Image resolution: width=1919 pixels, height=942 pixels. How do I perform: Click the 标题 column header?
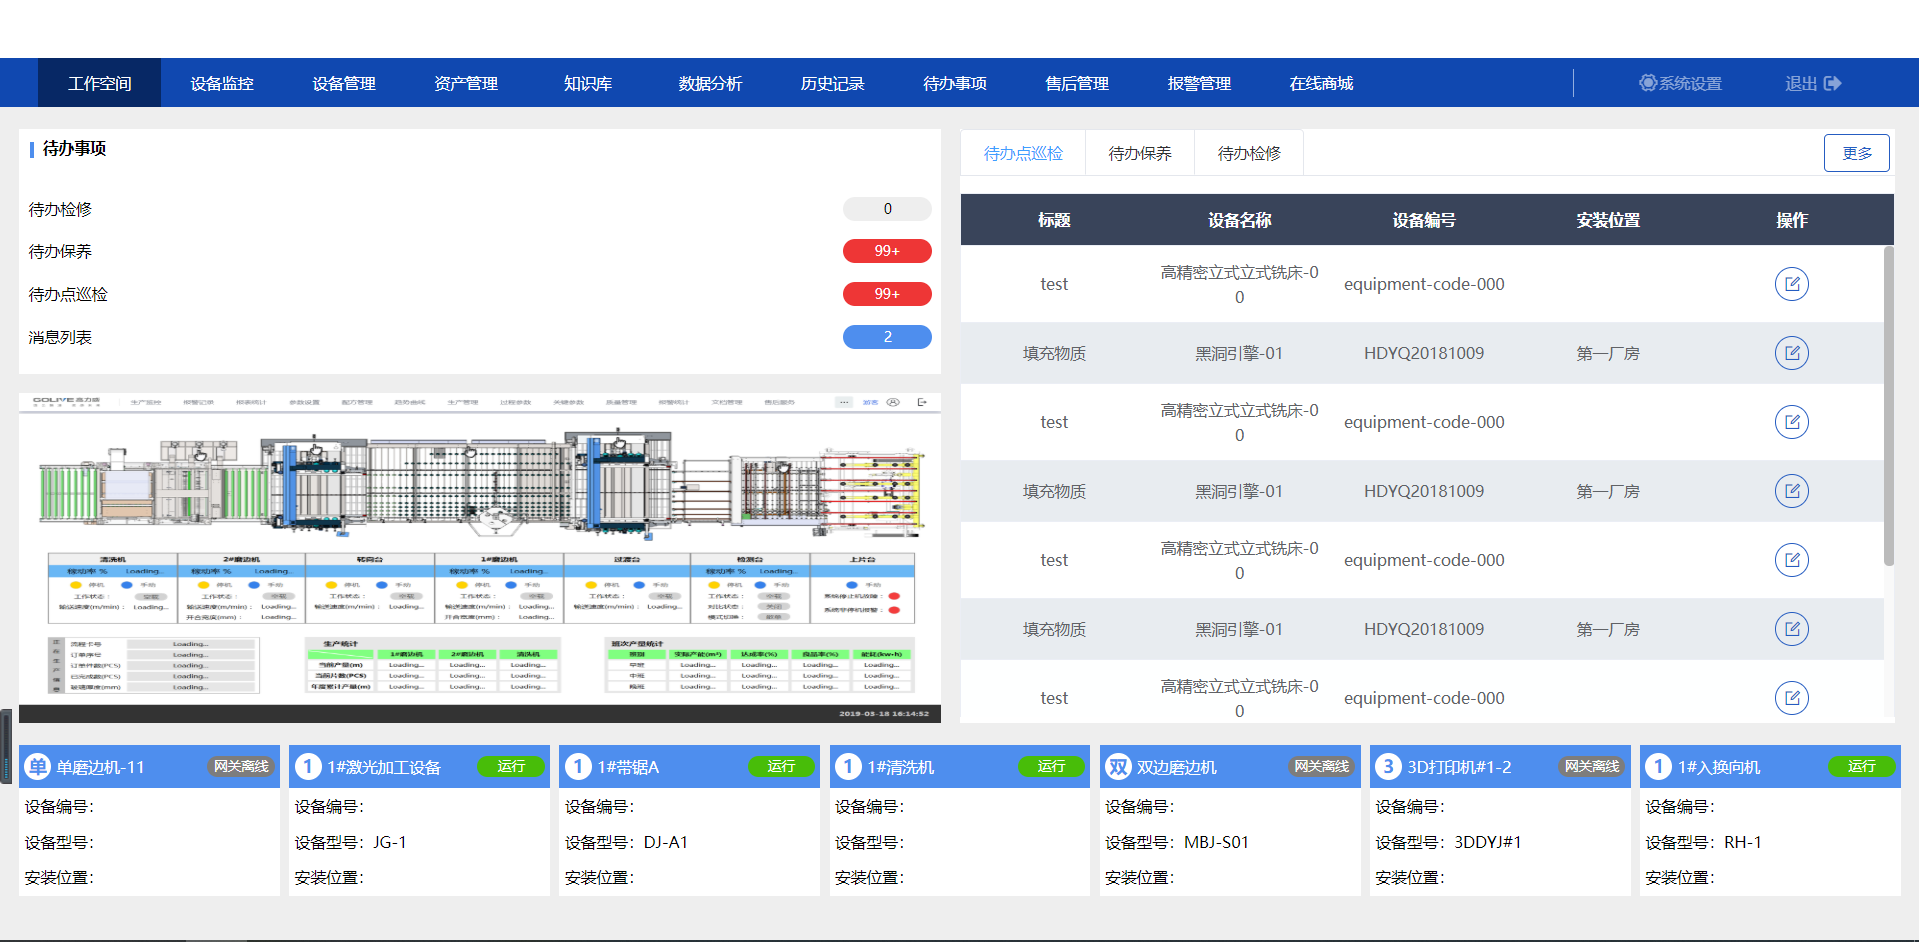pos(1054,220)
